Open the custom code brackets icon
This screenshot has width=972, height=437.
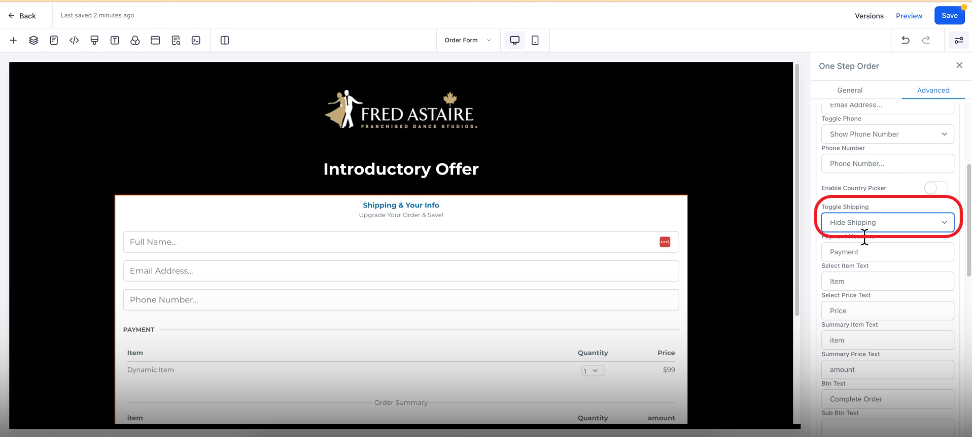pos(74,40)
